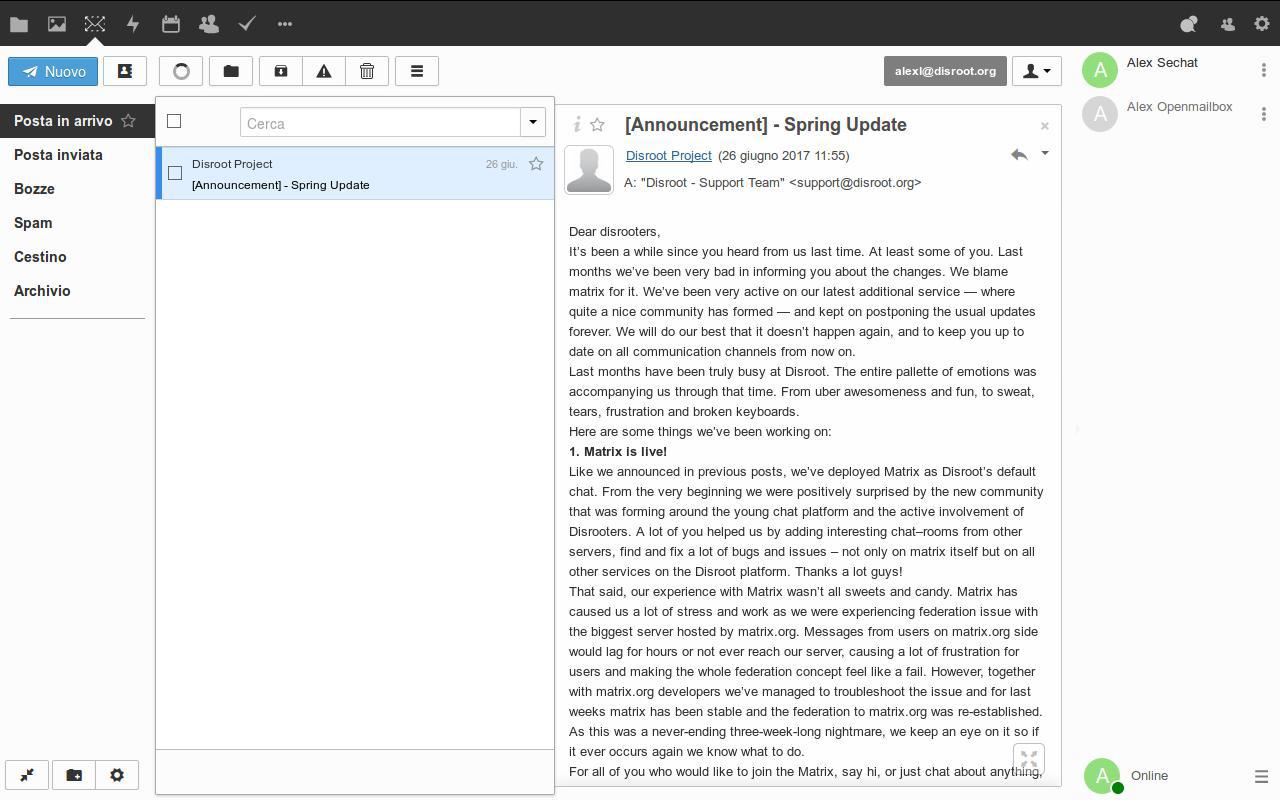Open chat with Alex Sechat
The image size is (1280, 800).
[x=1162, y=63]
